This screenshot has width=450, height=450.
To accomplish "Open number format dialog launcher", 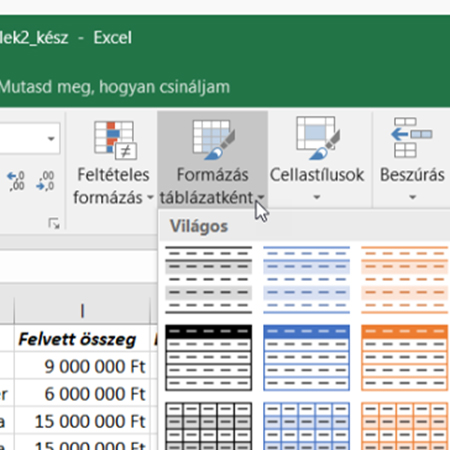I will [54, 223].
